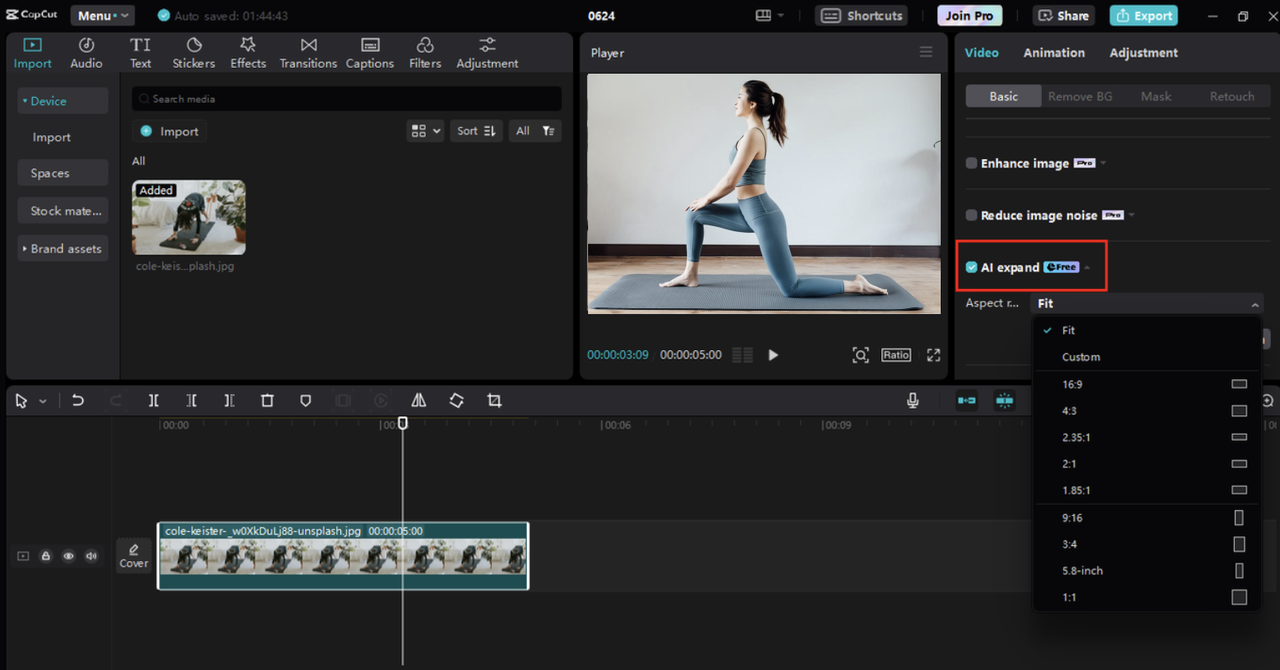The width and height of the screenshot is (1280, 670).
Task: Open the Stock materials sidebar item
Action: pos(62,211)
